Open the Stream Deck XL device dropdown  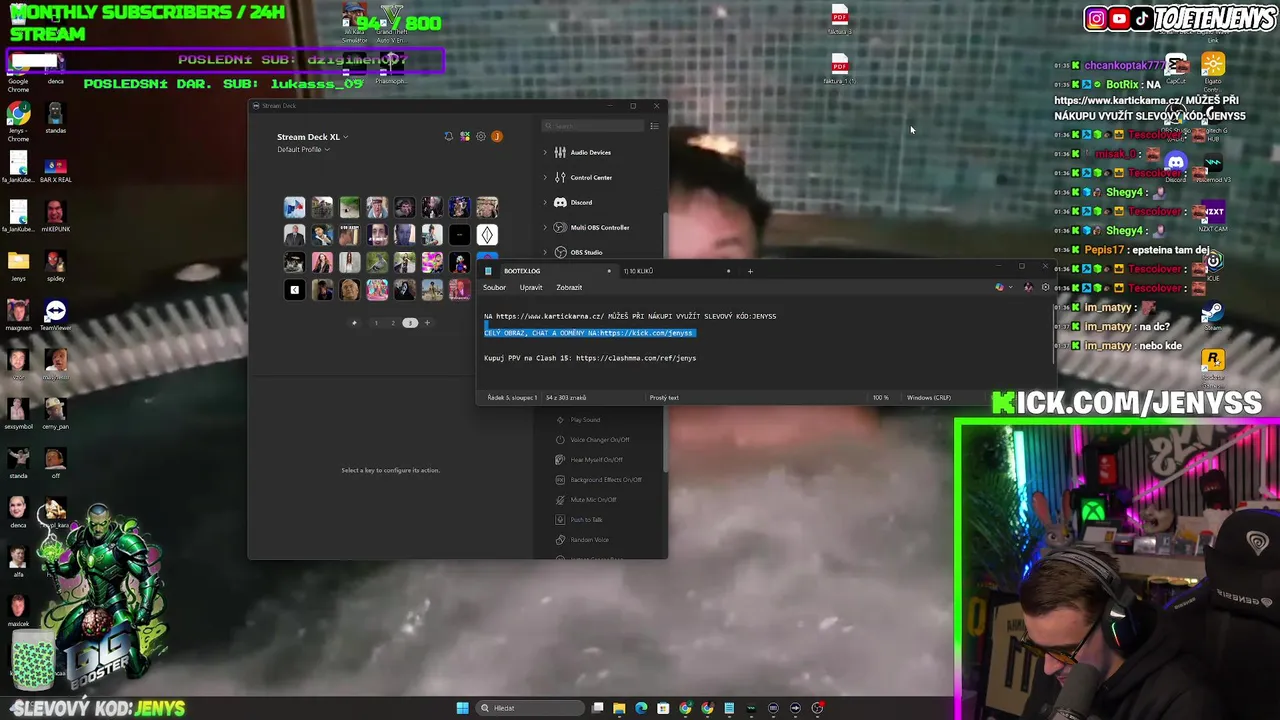coord(312,137)
